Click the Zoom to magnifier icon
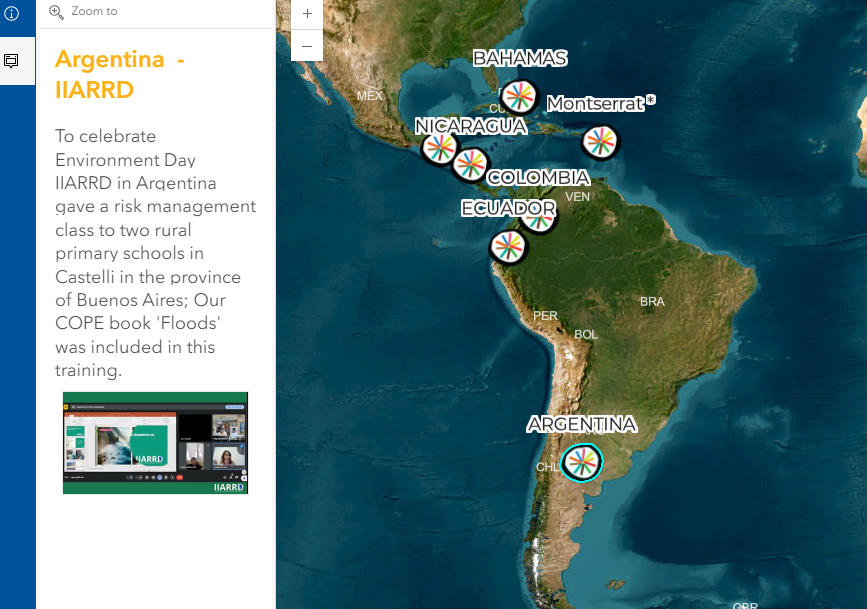The width and height of the screenshot is (867, 609). (56, 12)
